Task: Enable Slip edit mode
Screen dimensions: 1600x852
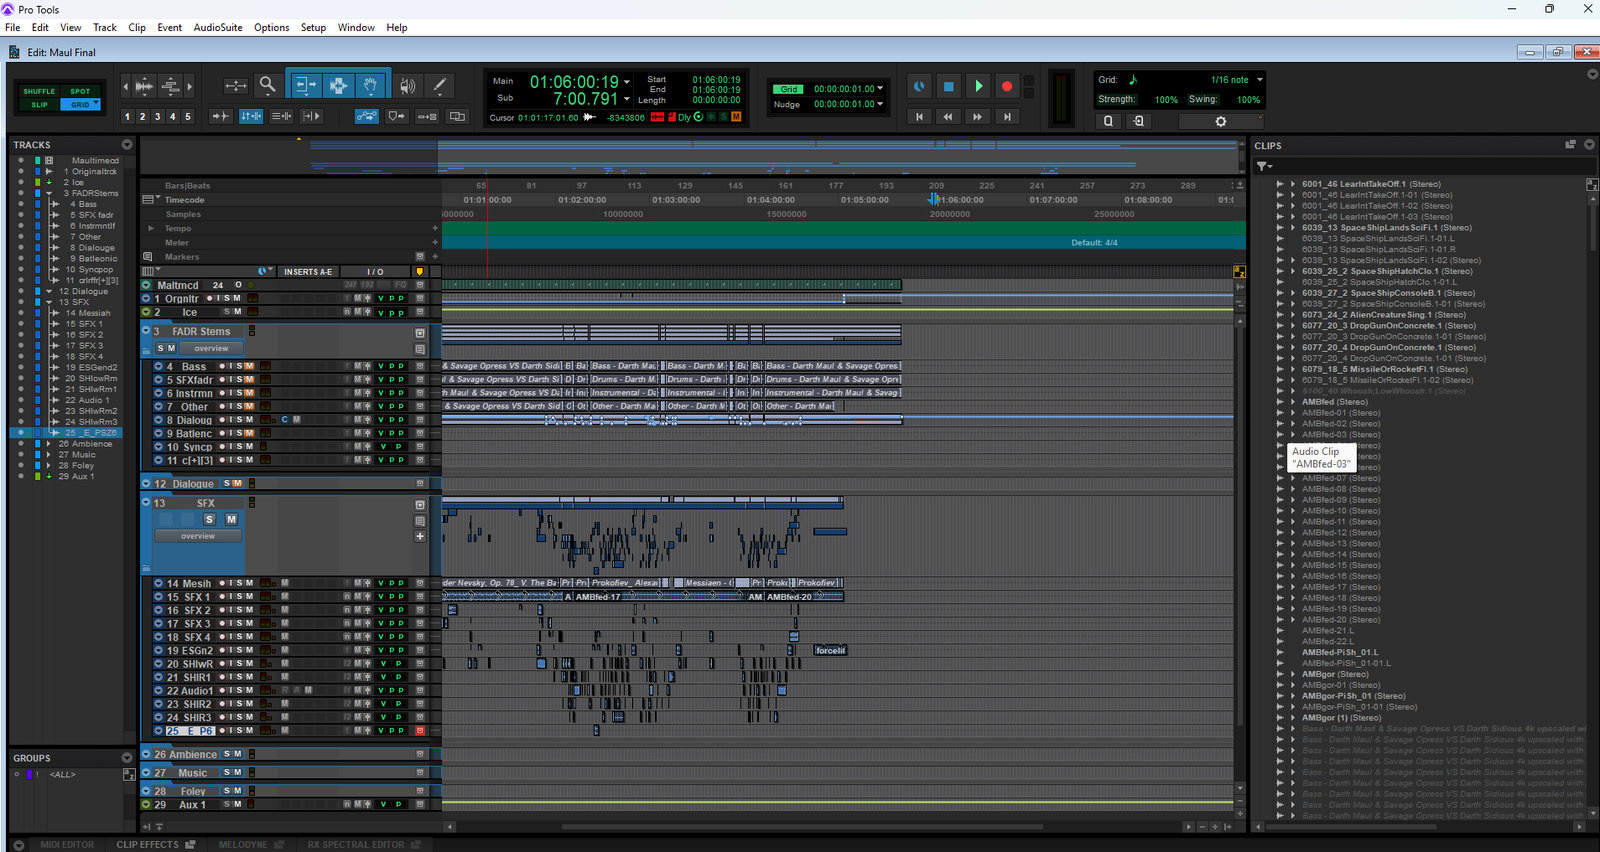Action: point(39,104)
